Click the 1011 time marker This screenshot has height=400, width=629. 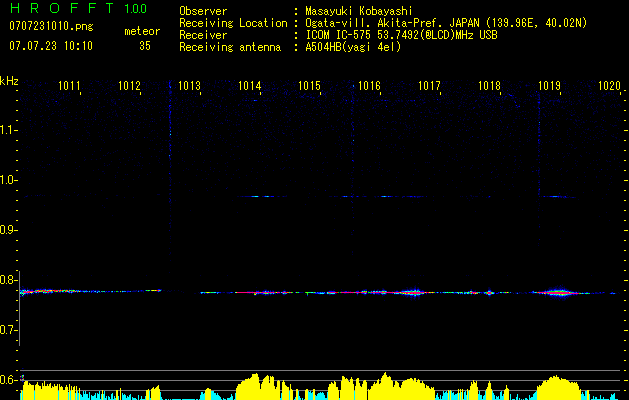coord(69,86)
